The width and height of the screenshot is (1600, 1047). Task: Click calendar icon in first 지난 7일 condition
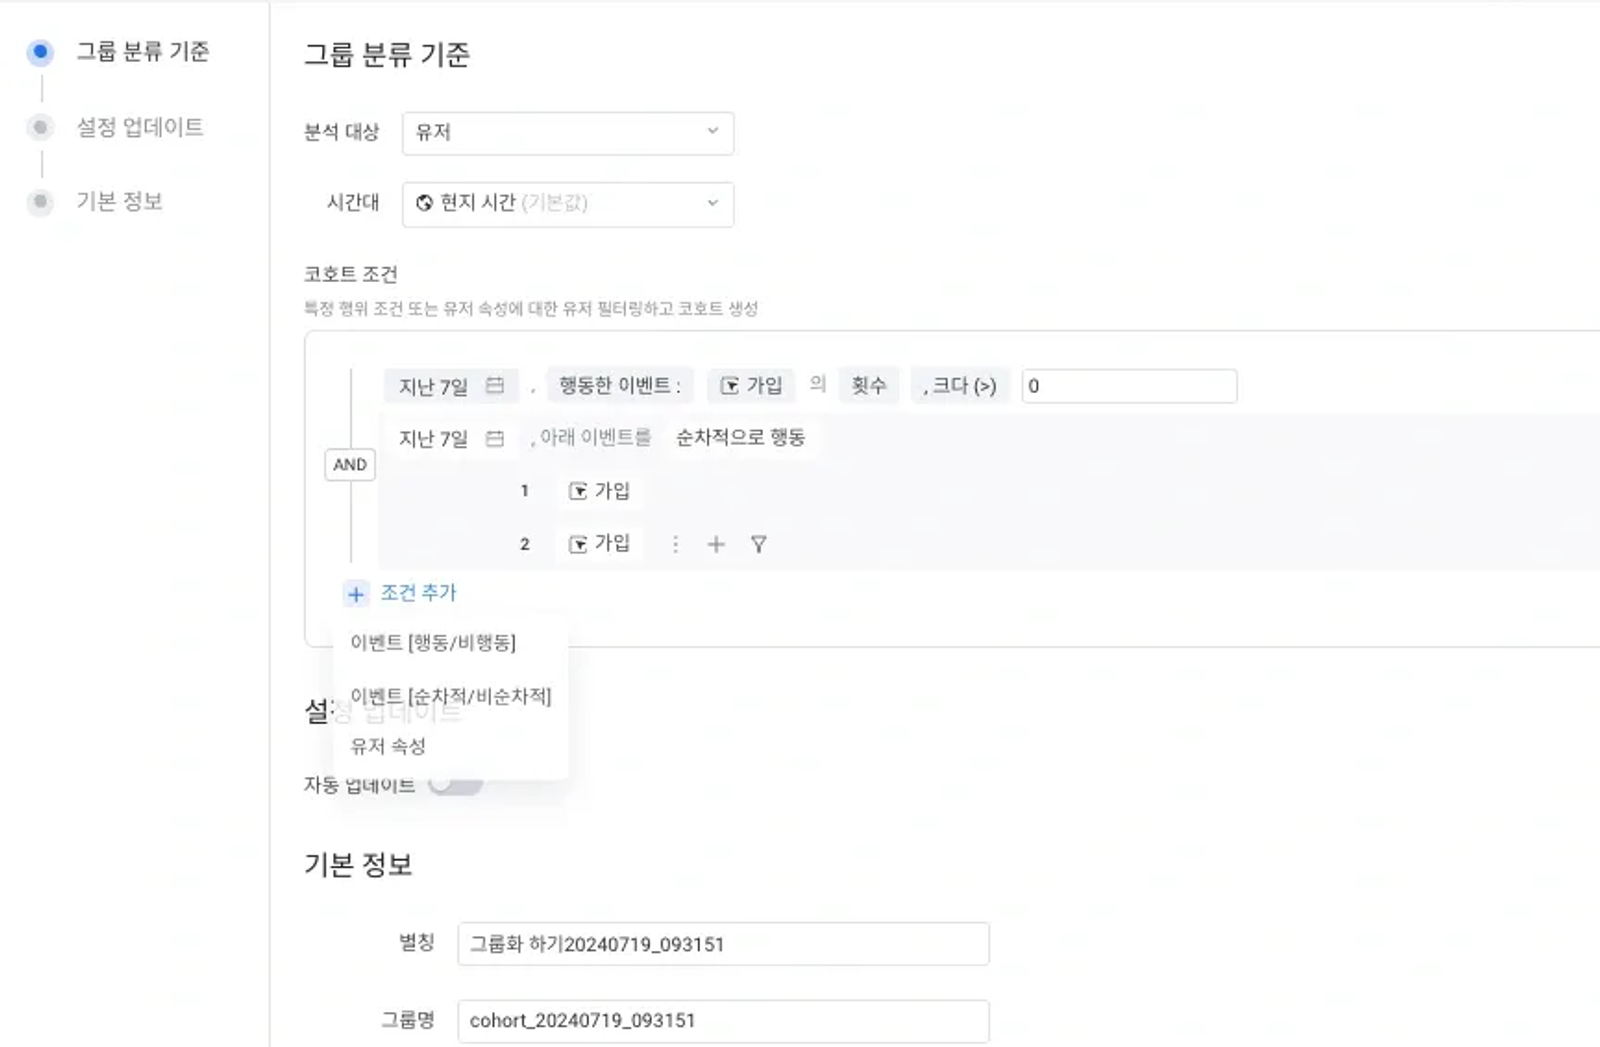(495, 386)
